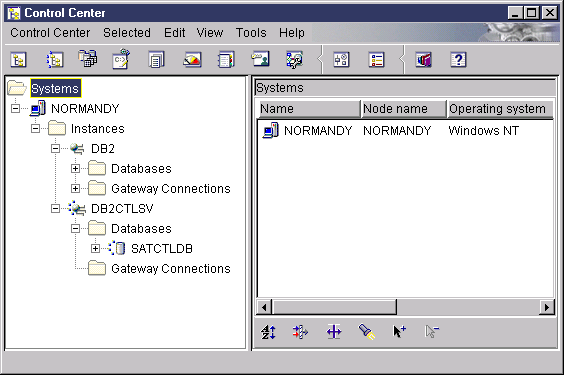Screen dimensions: 564x376
Task: Click the Systems title above the list
Action: point(279,87)
